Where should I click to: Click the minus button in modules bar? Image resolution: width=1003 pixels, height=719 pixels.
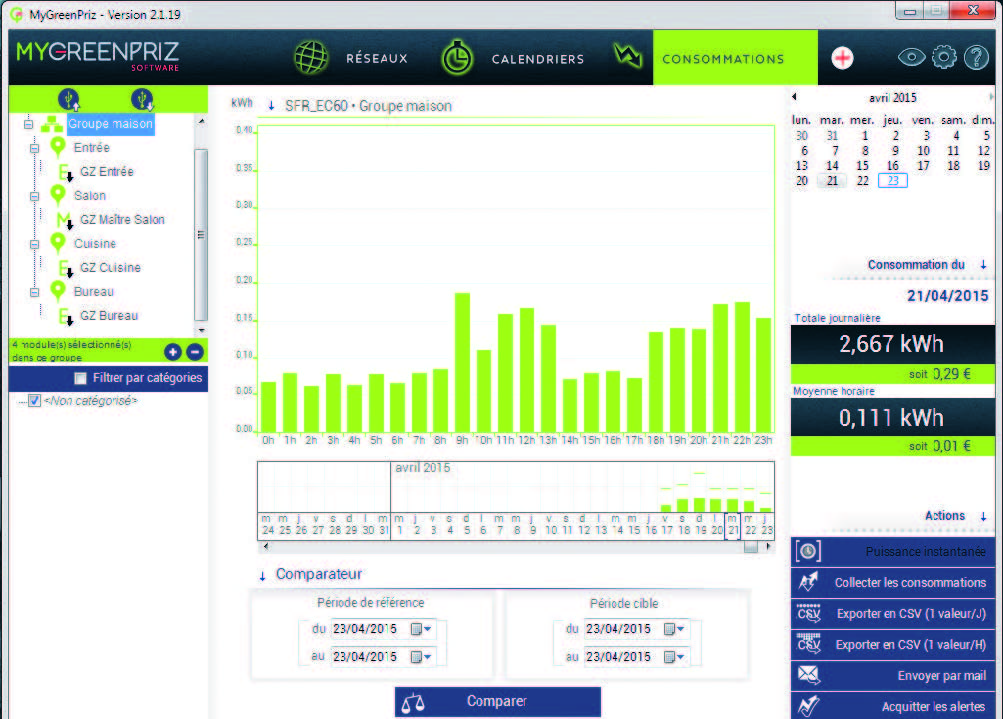click(194, 351)
